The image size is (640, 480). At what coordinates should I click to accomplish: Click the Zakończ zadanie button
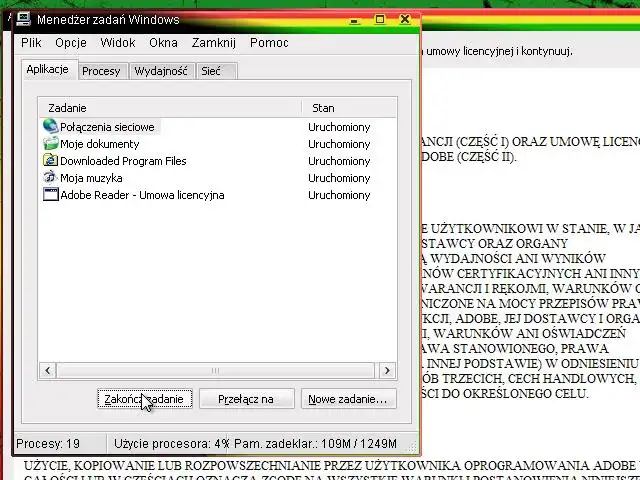[144, 399]
